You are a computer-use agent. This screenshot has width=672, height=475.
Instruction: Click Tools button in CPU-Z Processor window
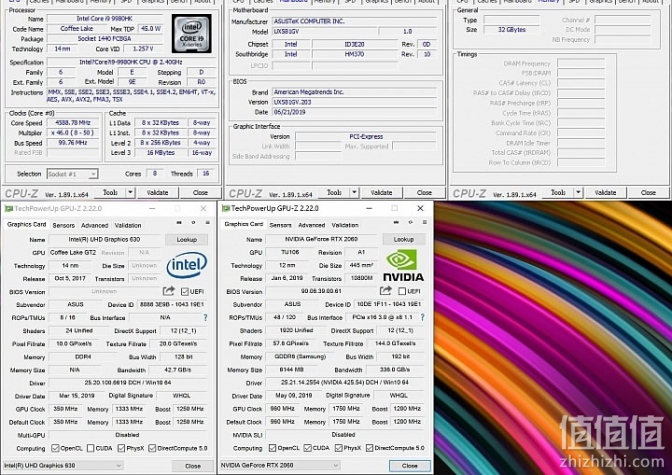tap(110, 192)
